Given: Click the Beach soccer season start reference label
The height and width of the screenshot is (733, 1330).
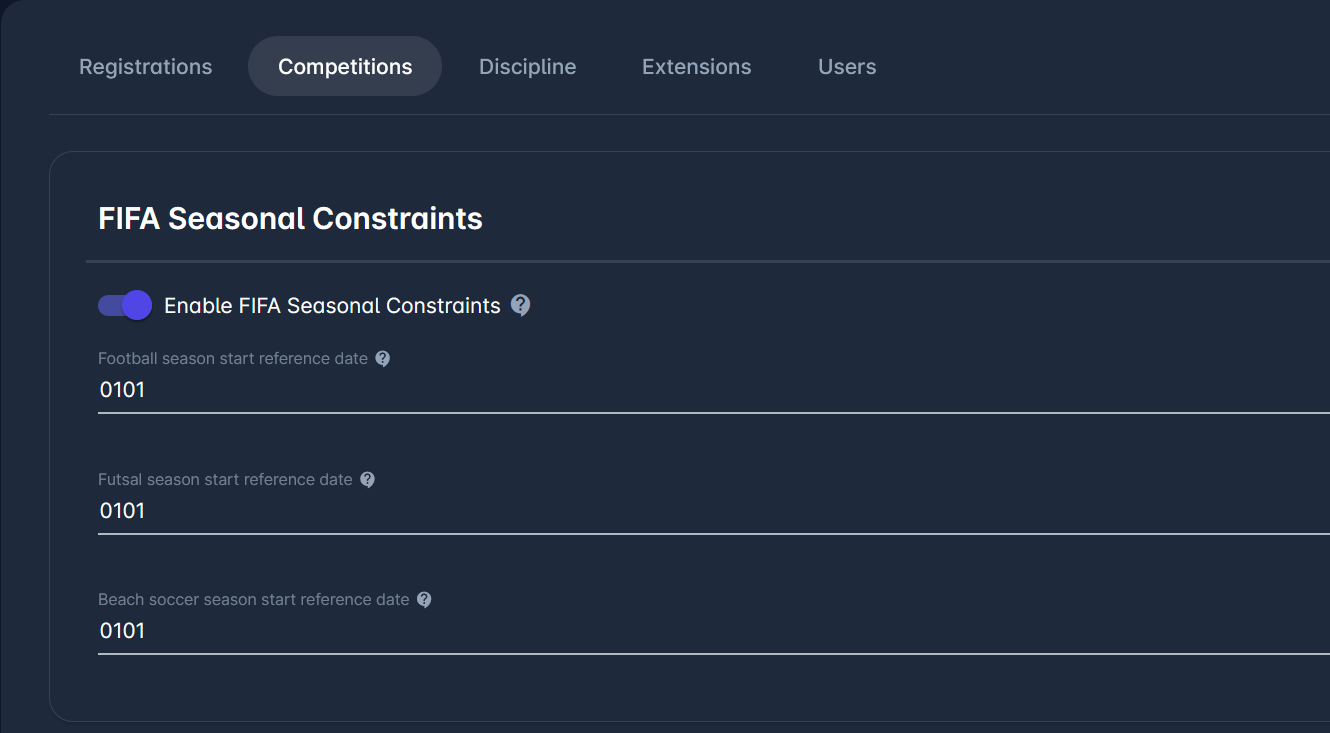Looking at the screenshot, I should pyautogui.click(x=253, y=599).
